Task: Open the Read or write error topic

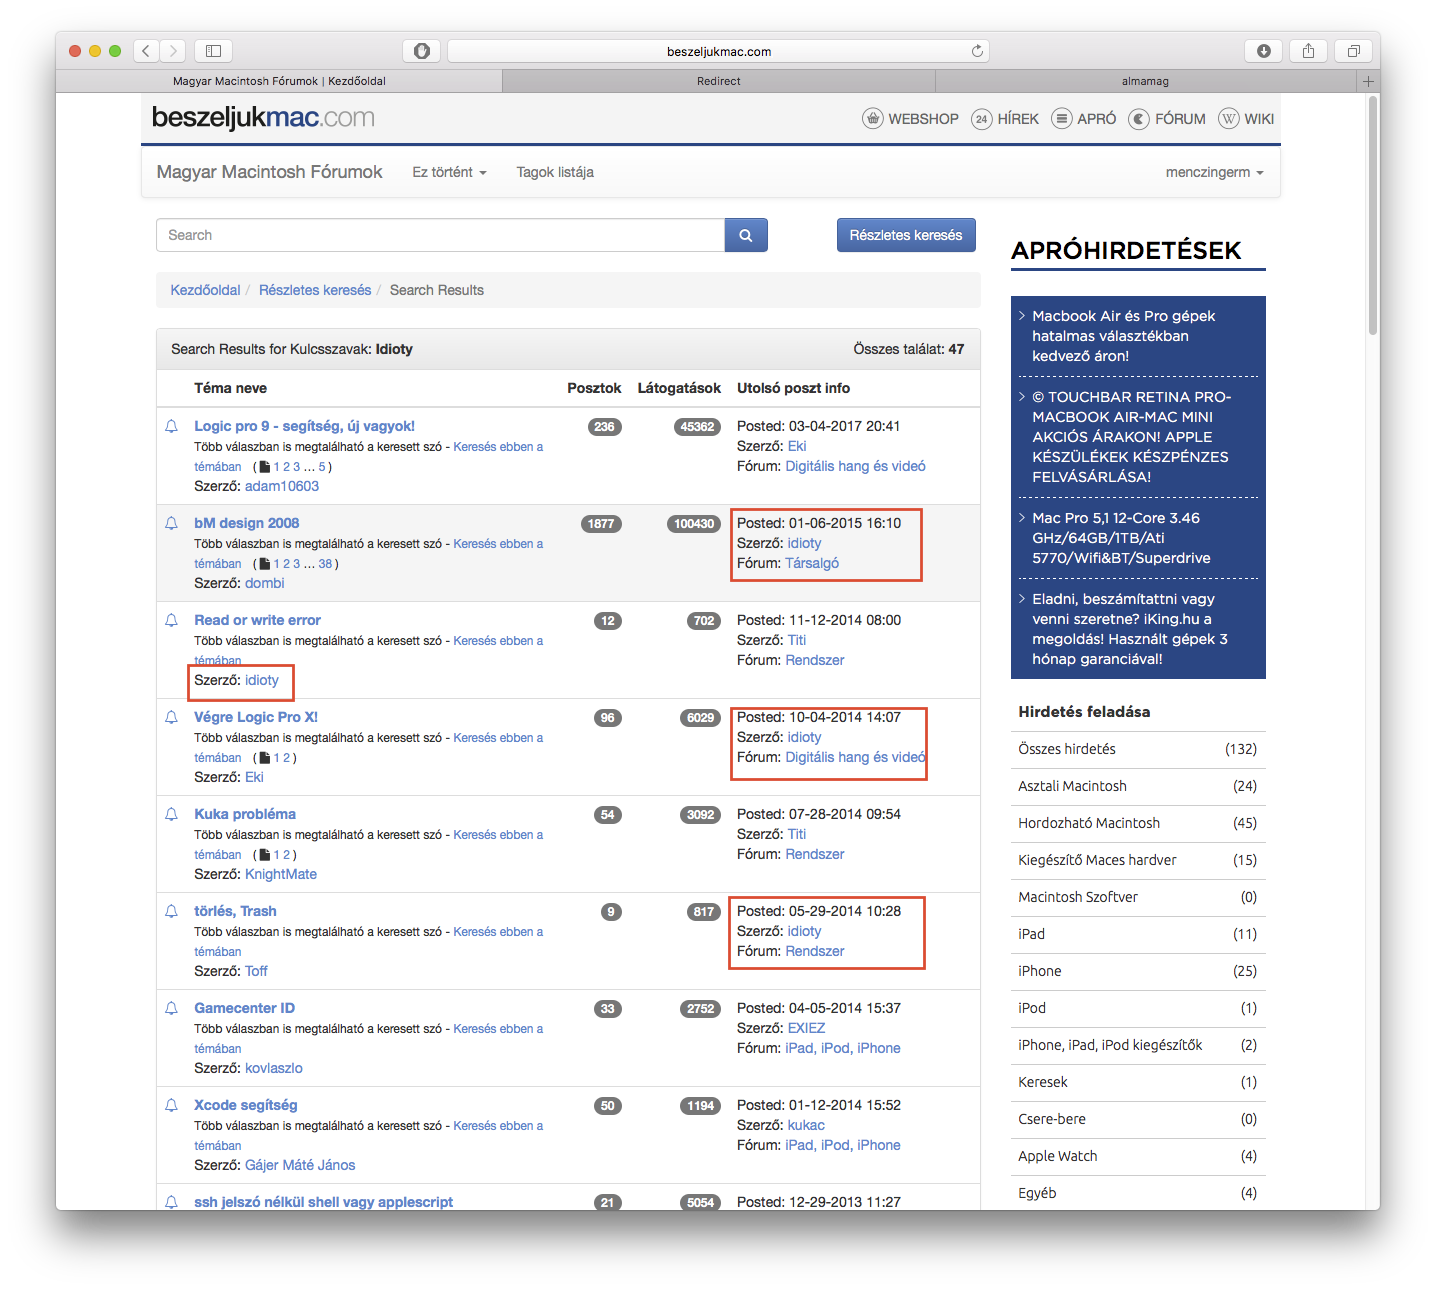Action: [257, 620]
